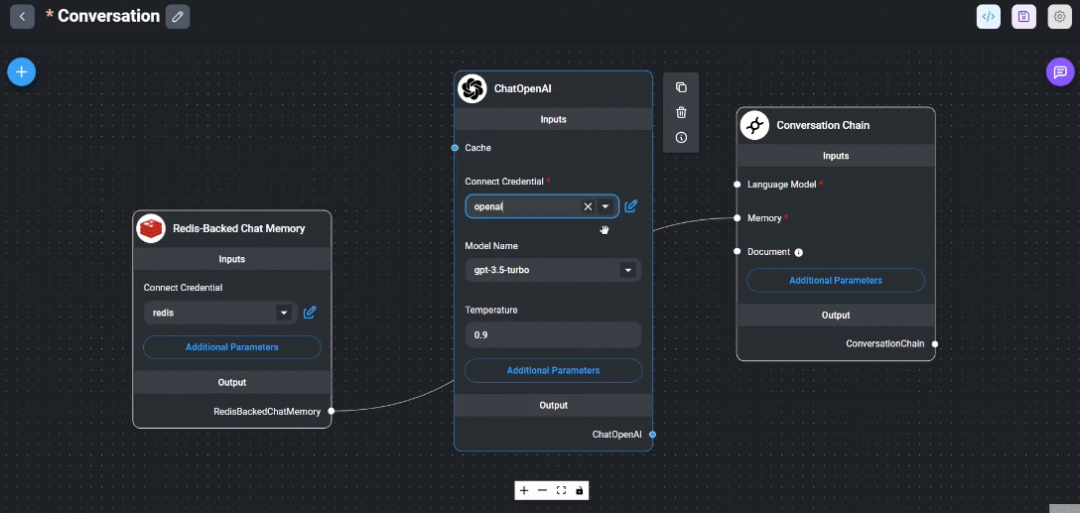Edit the Conversation flow name with the pencil icon
1080x513 pixels.
pos(178,17)
